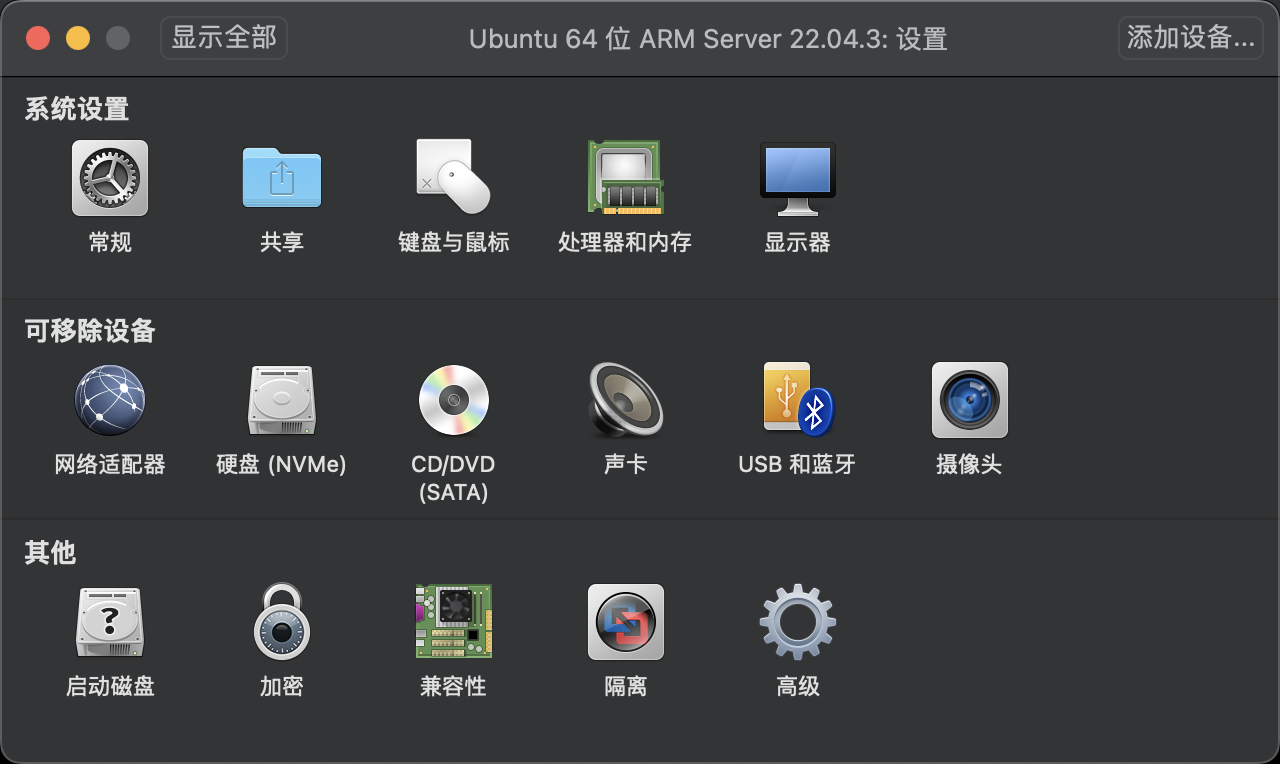Viewport: 1280px width, 764px height.
Task: Close the settings window with red button
Action: pyautogui.click(x=38, y=39)
